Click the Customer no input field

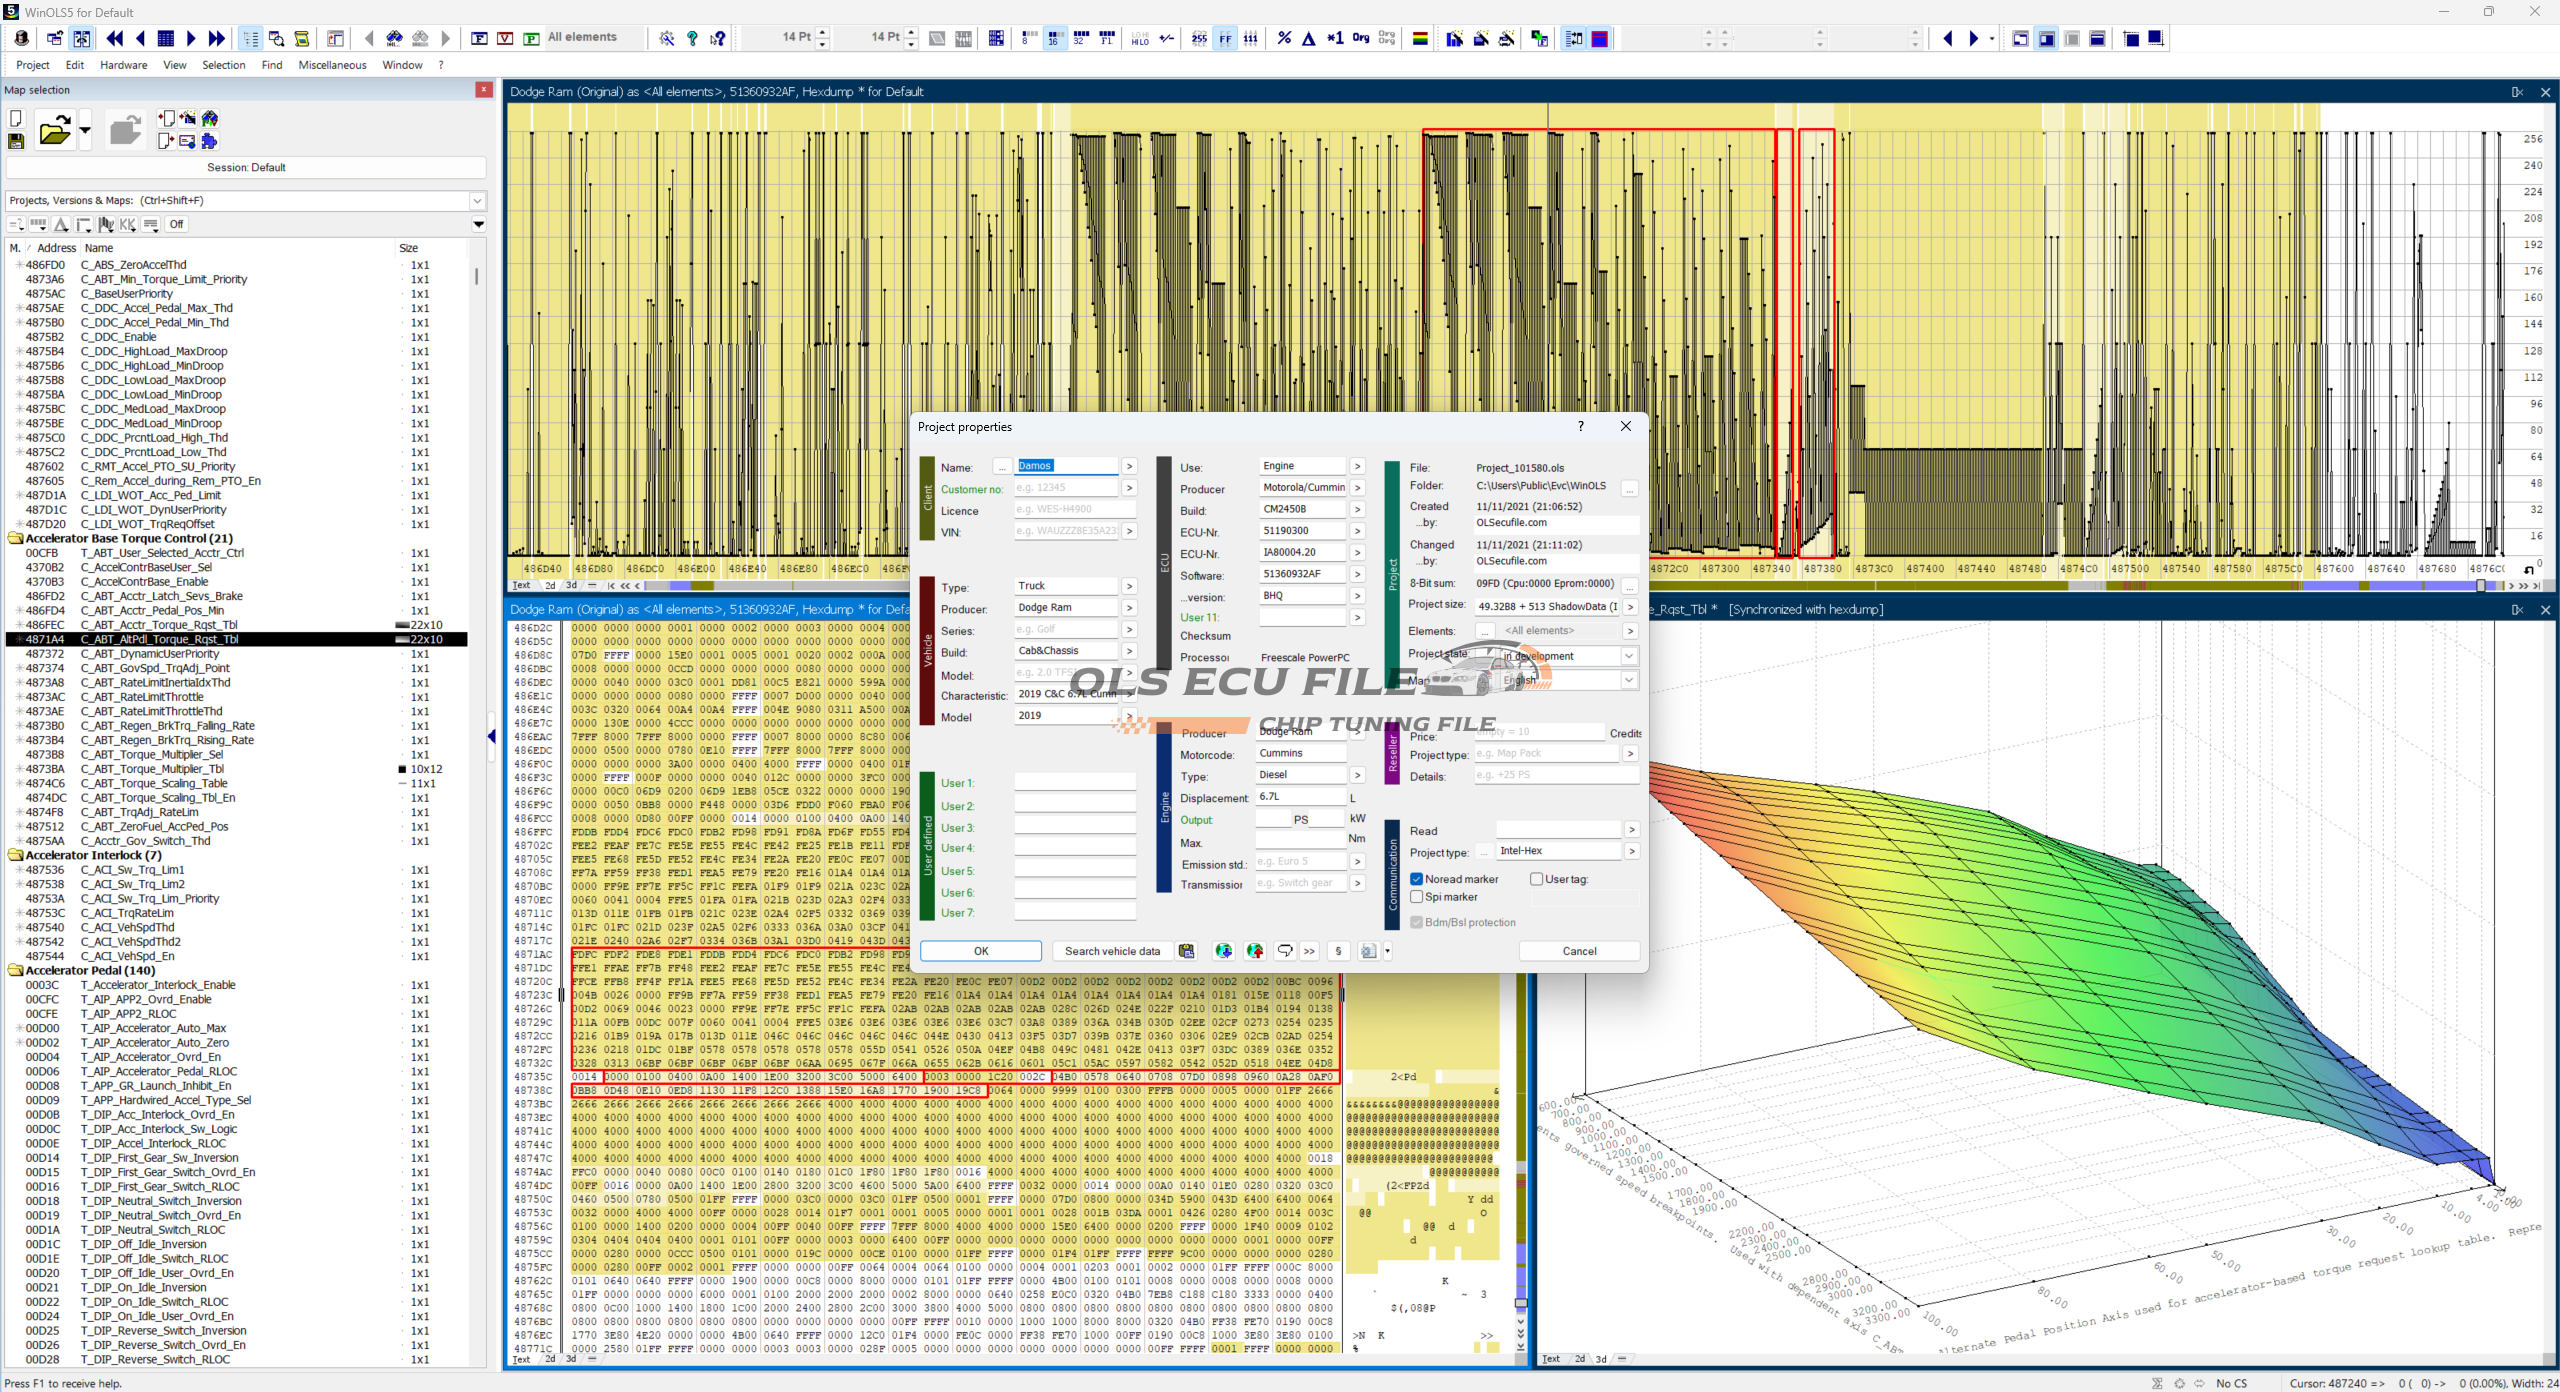click(x=1065, y=488)
